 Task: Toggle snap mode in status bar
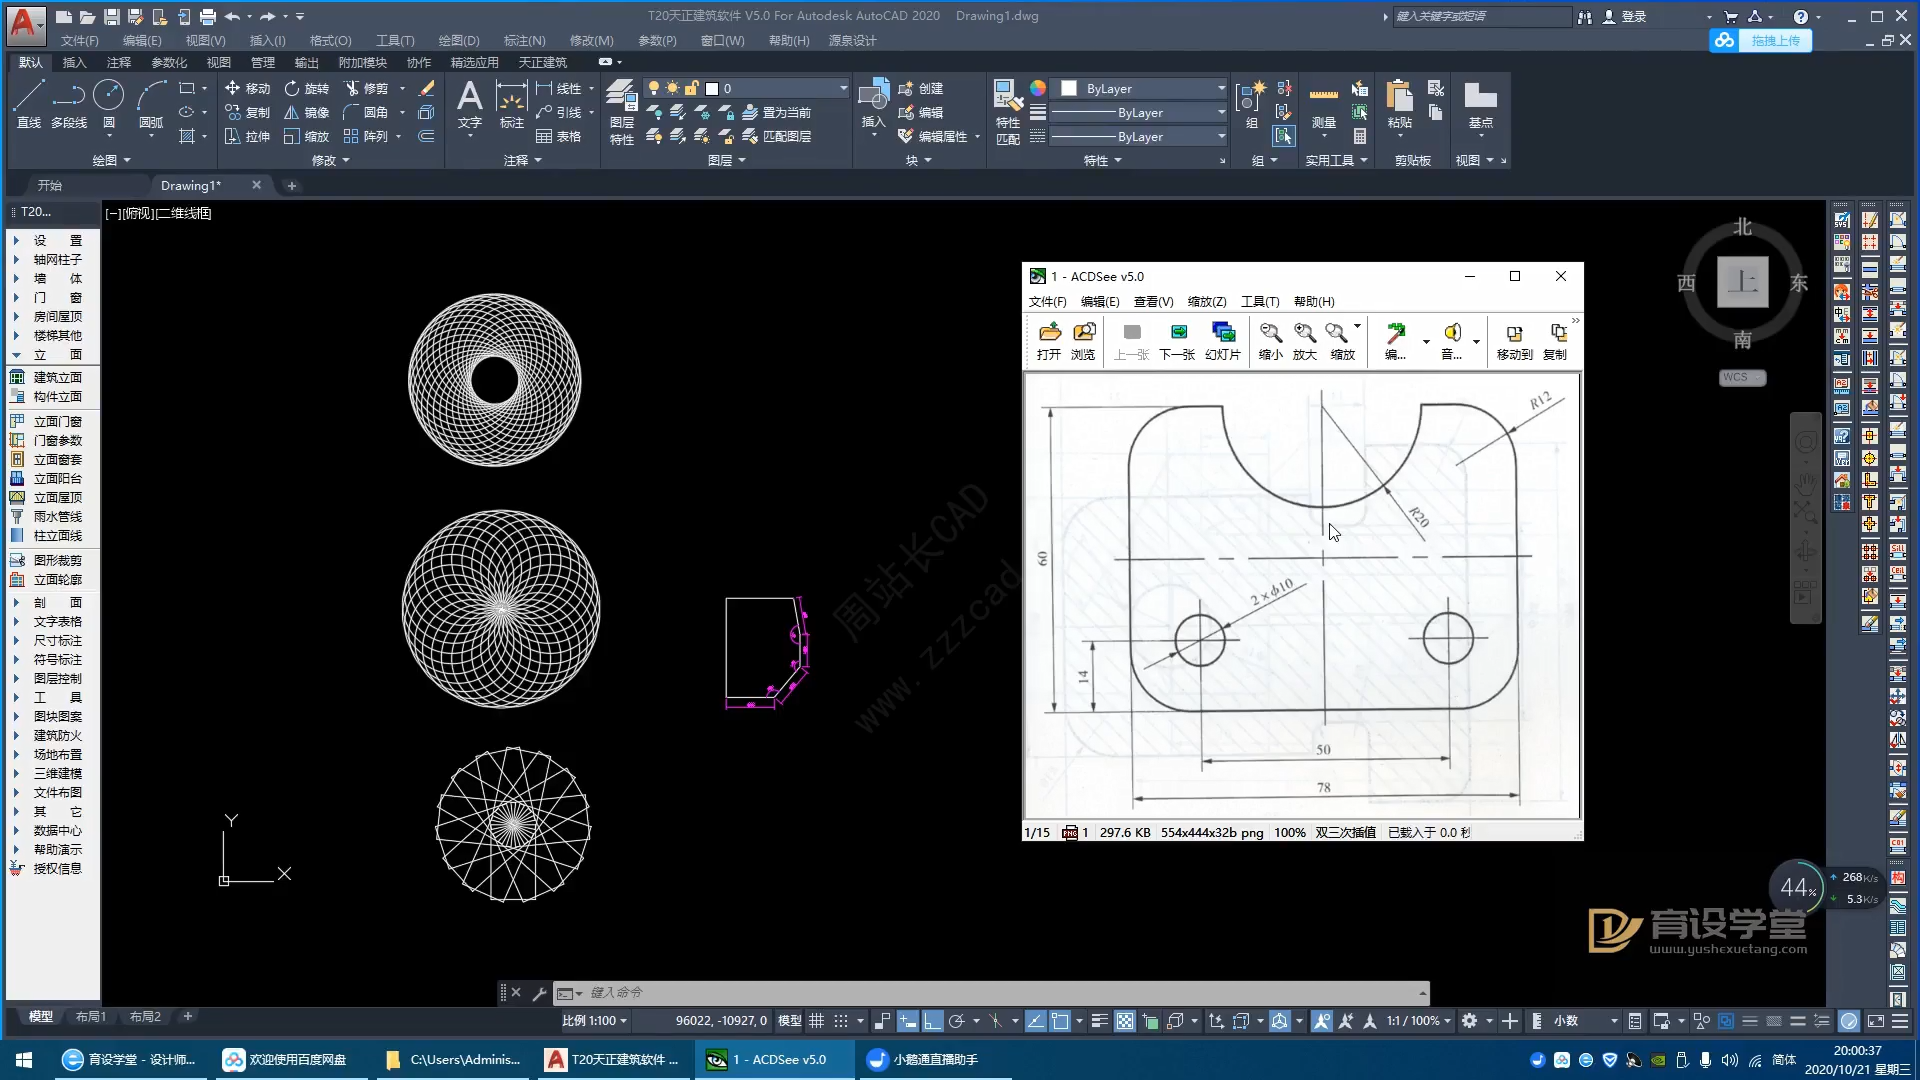click(841, 1021)
